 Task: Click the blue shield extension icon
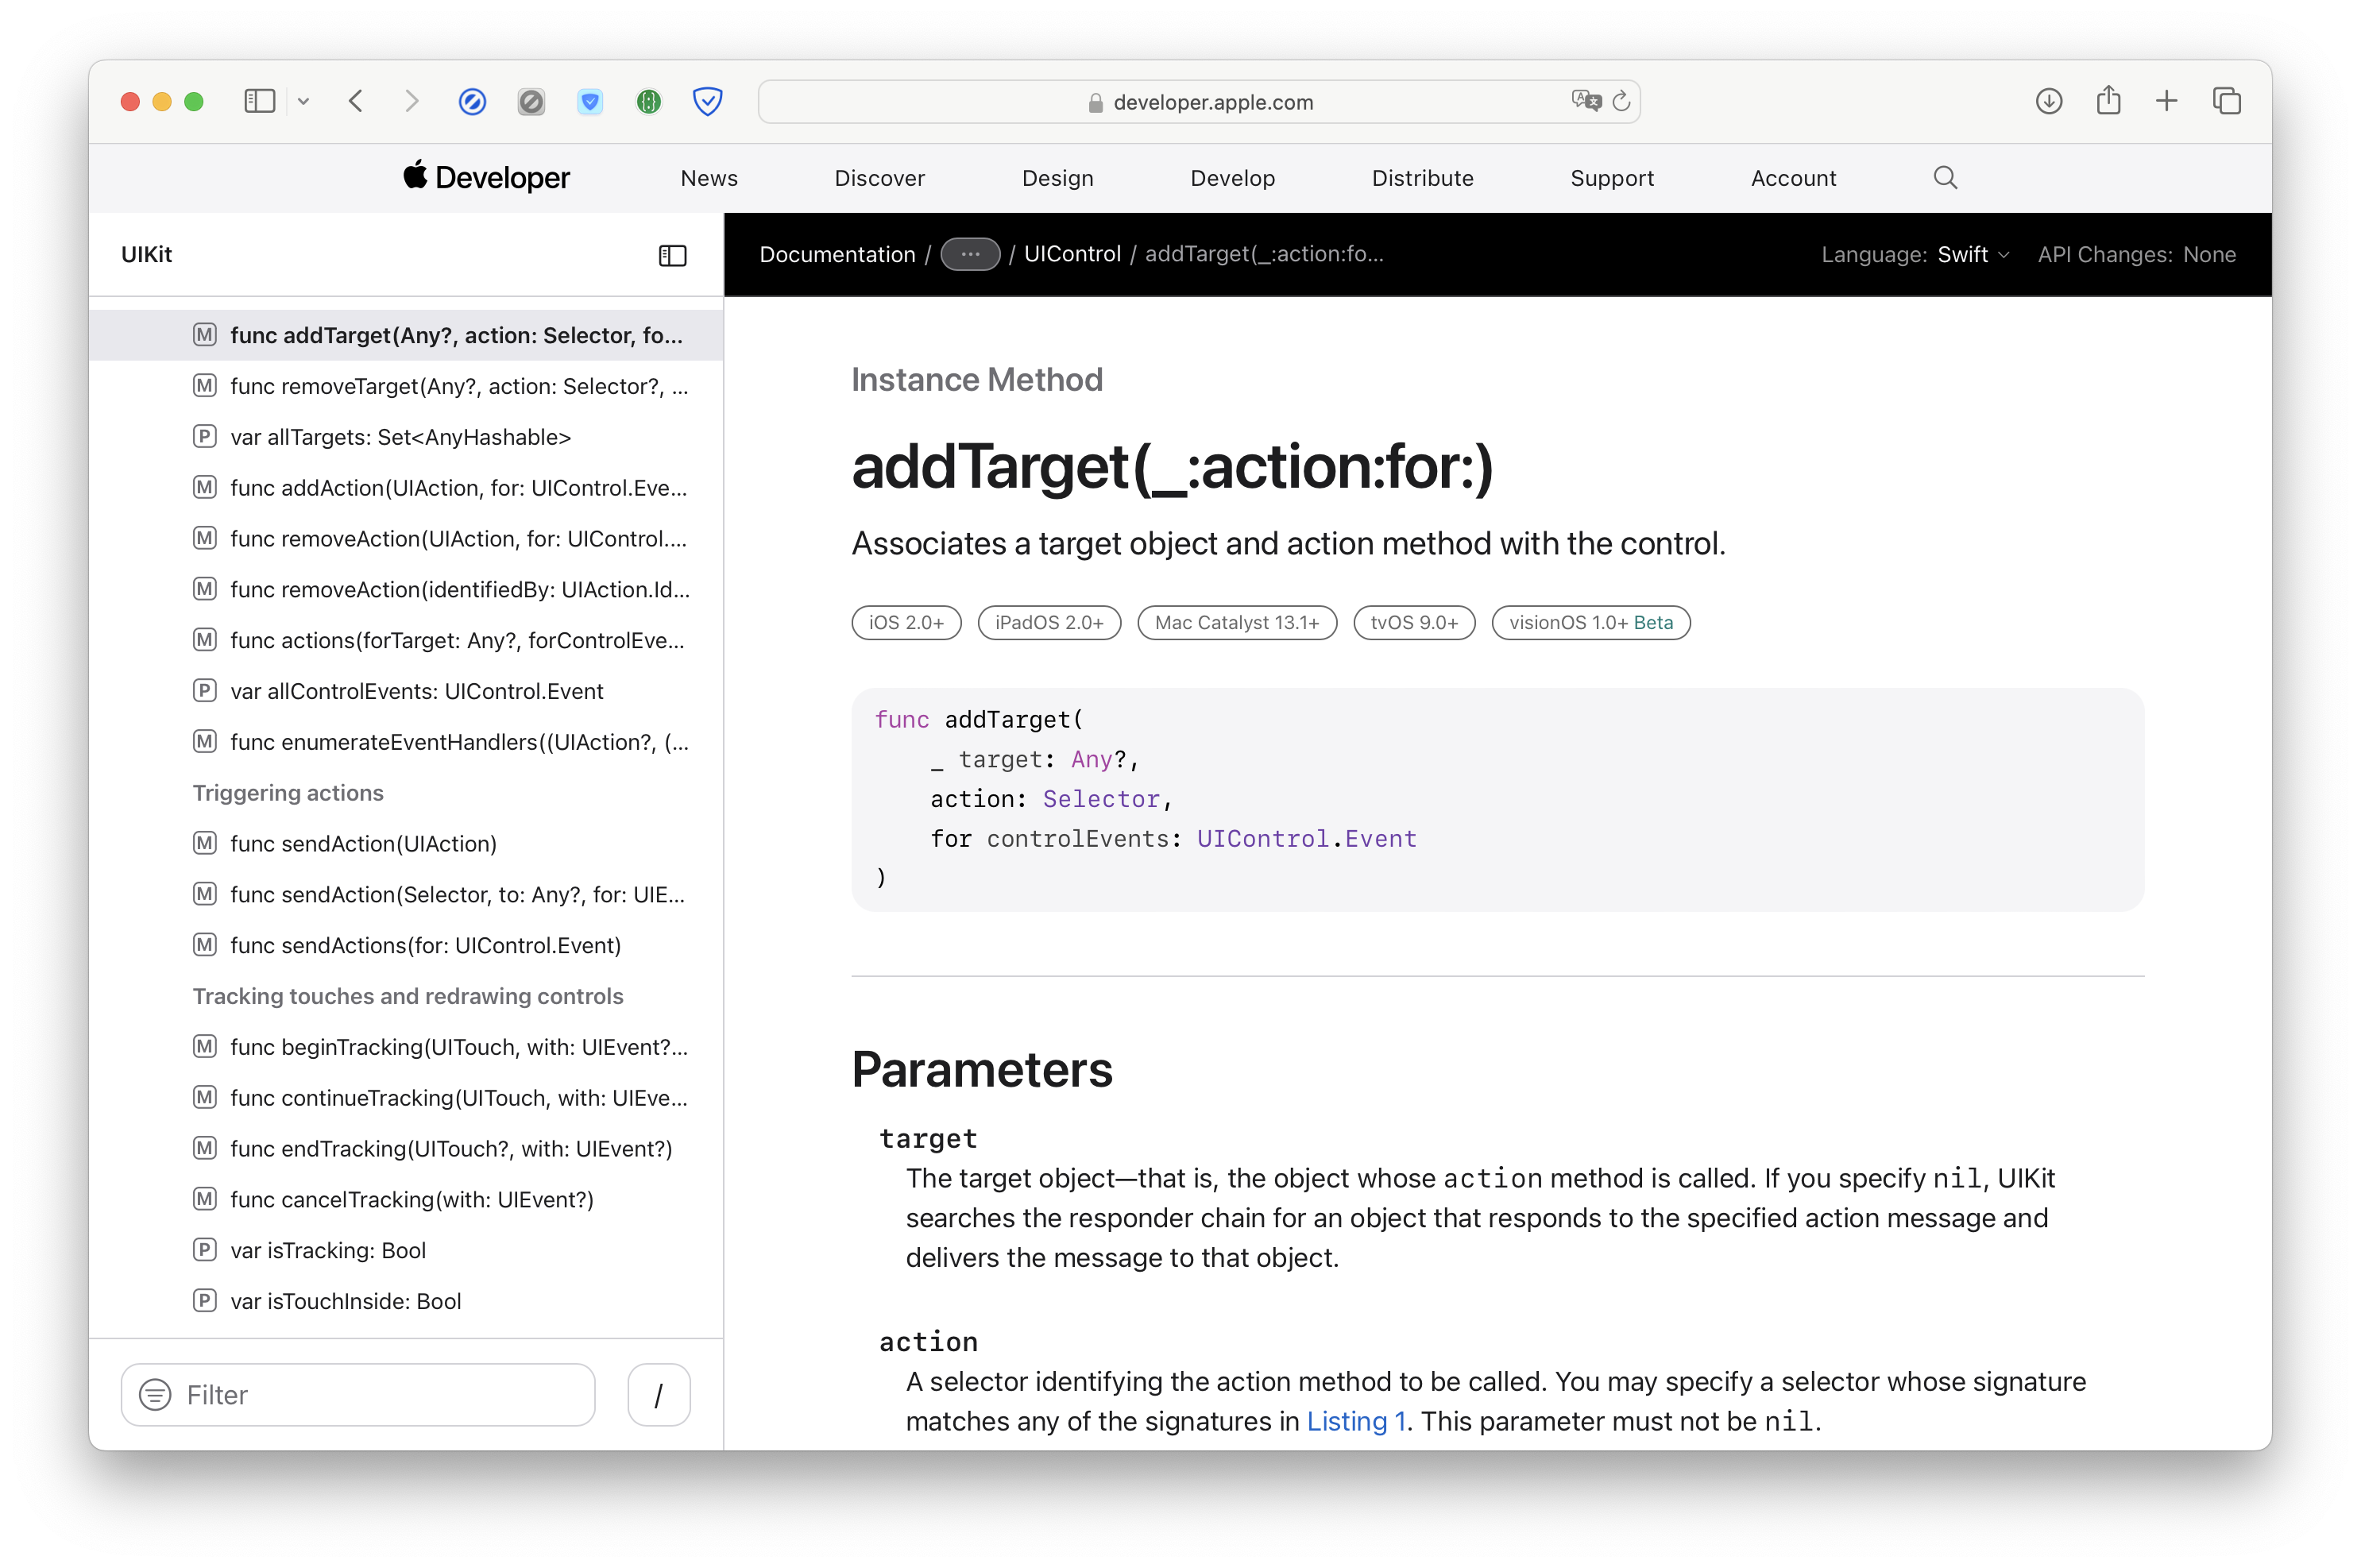tap(707, 101)
